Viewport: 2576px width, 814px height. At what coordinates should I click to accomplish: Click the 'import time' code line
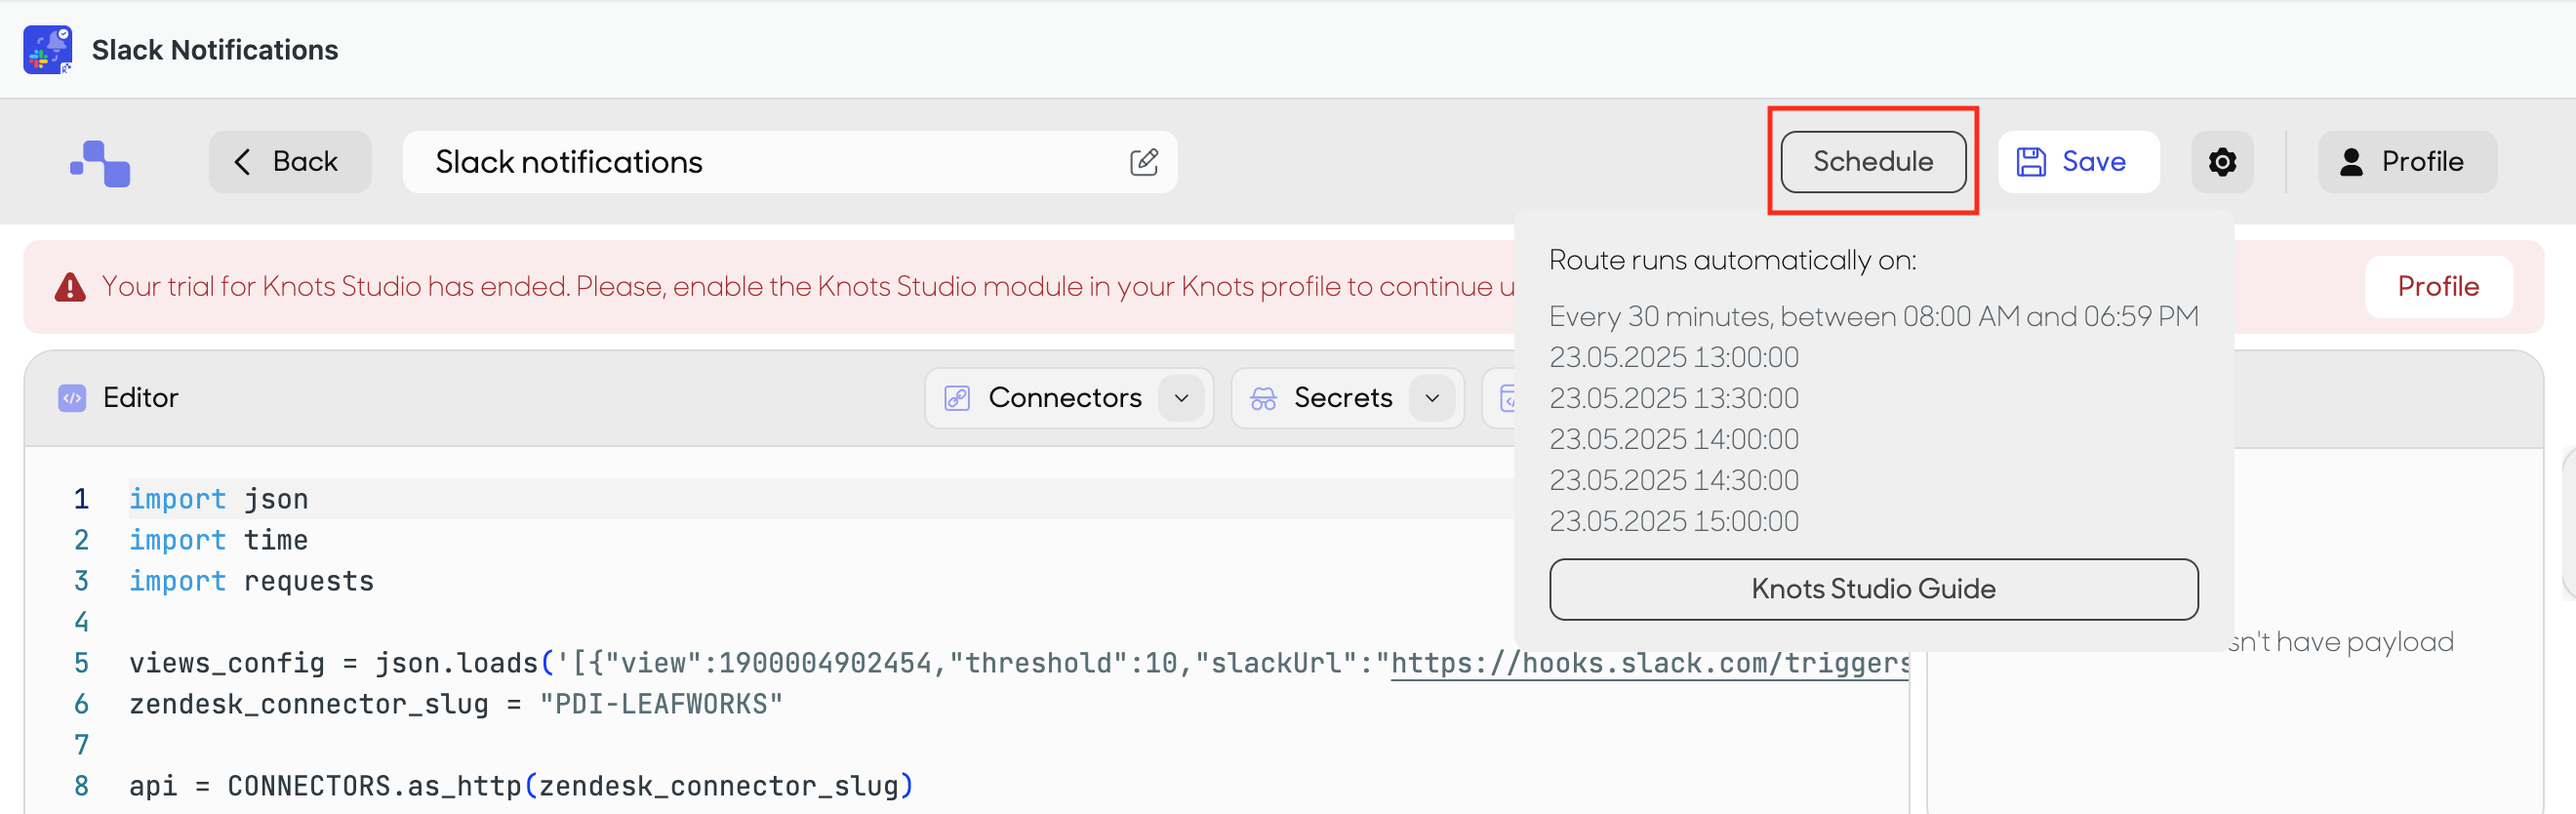[x=218, y=540]
